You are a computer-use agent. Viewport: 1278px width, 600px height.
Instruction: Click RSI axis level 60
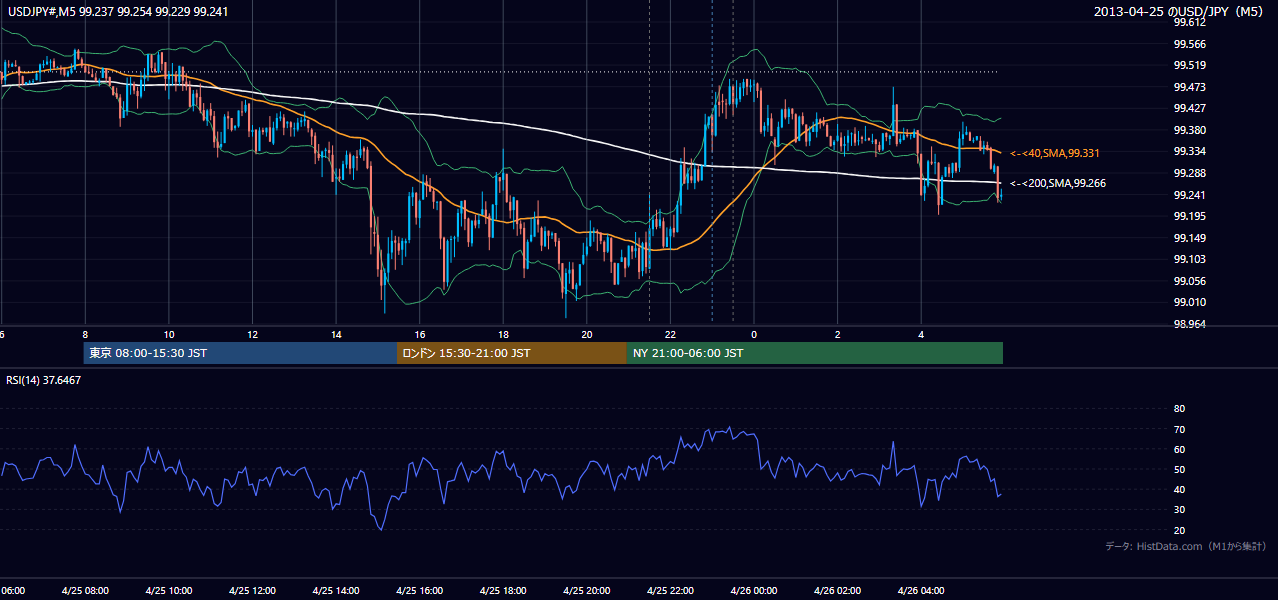1179,449
